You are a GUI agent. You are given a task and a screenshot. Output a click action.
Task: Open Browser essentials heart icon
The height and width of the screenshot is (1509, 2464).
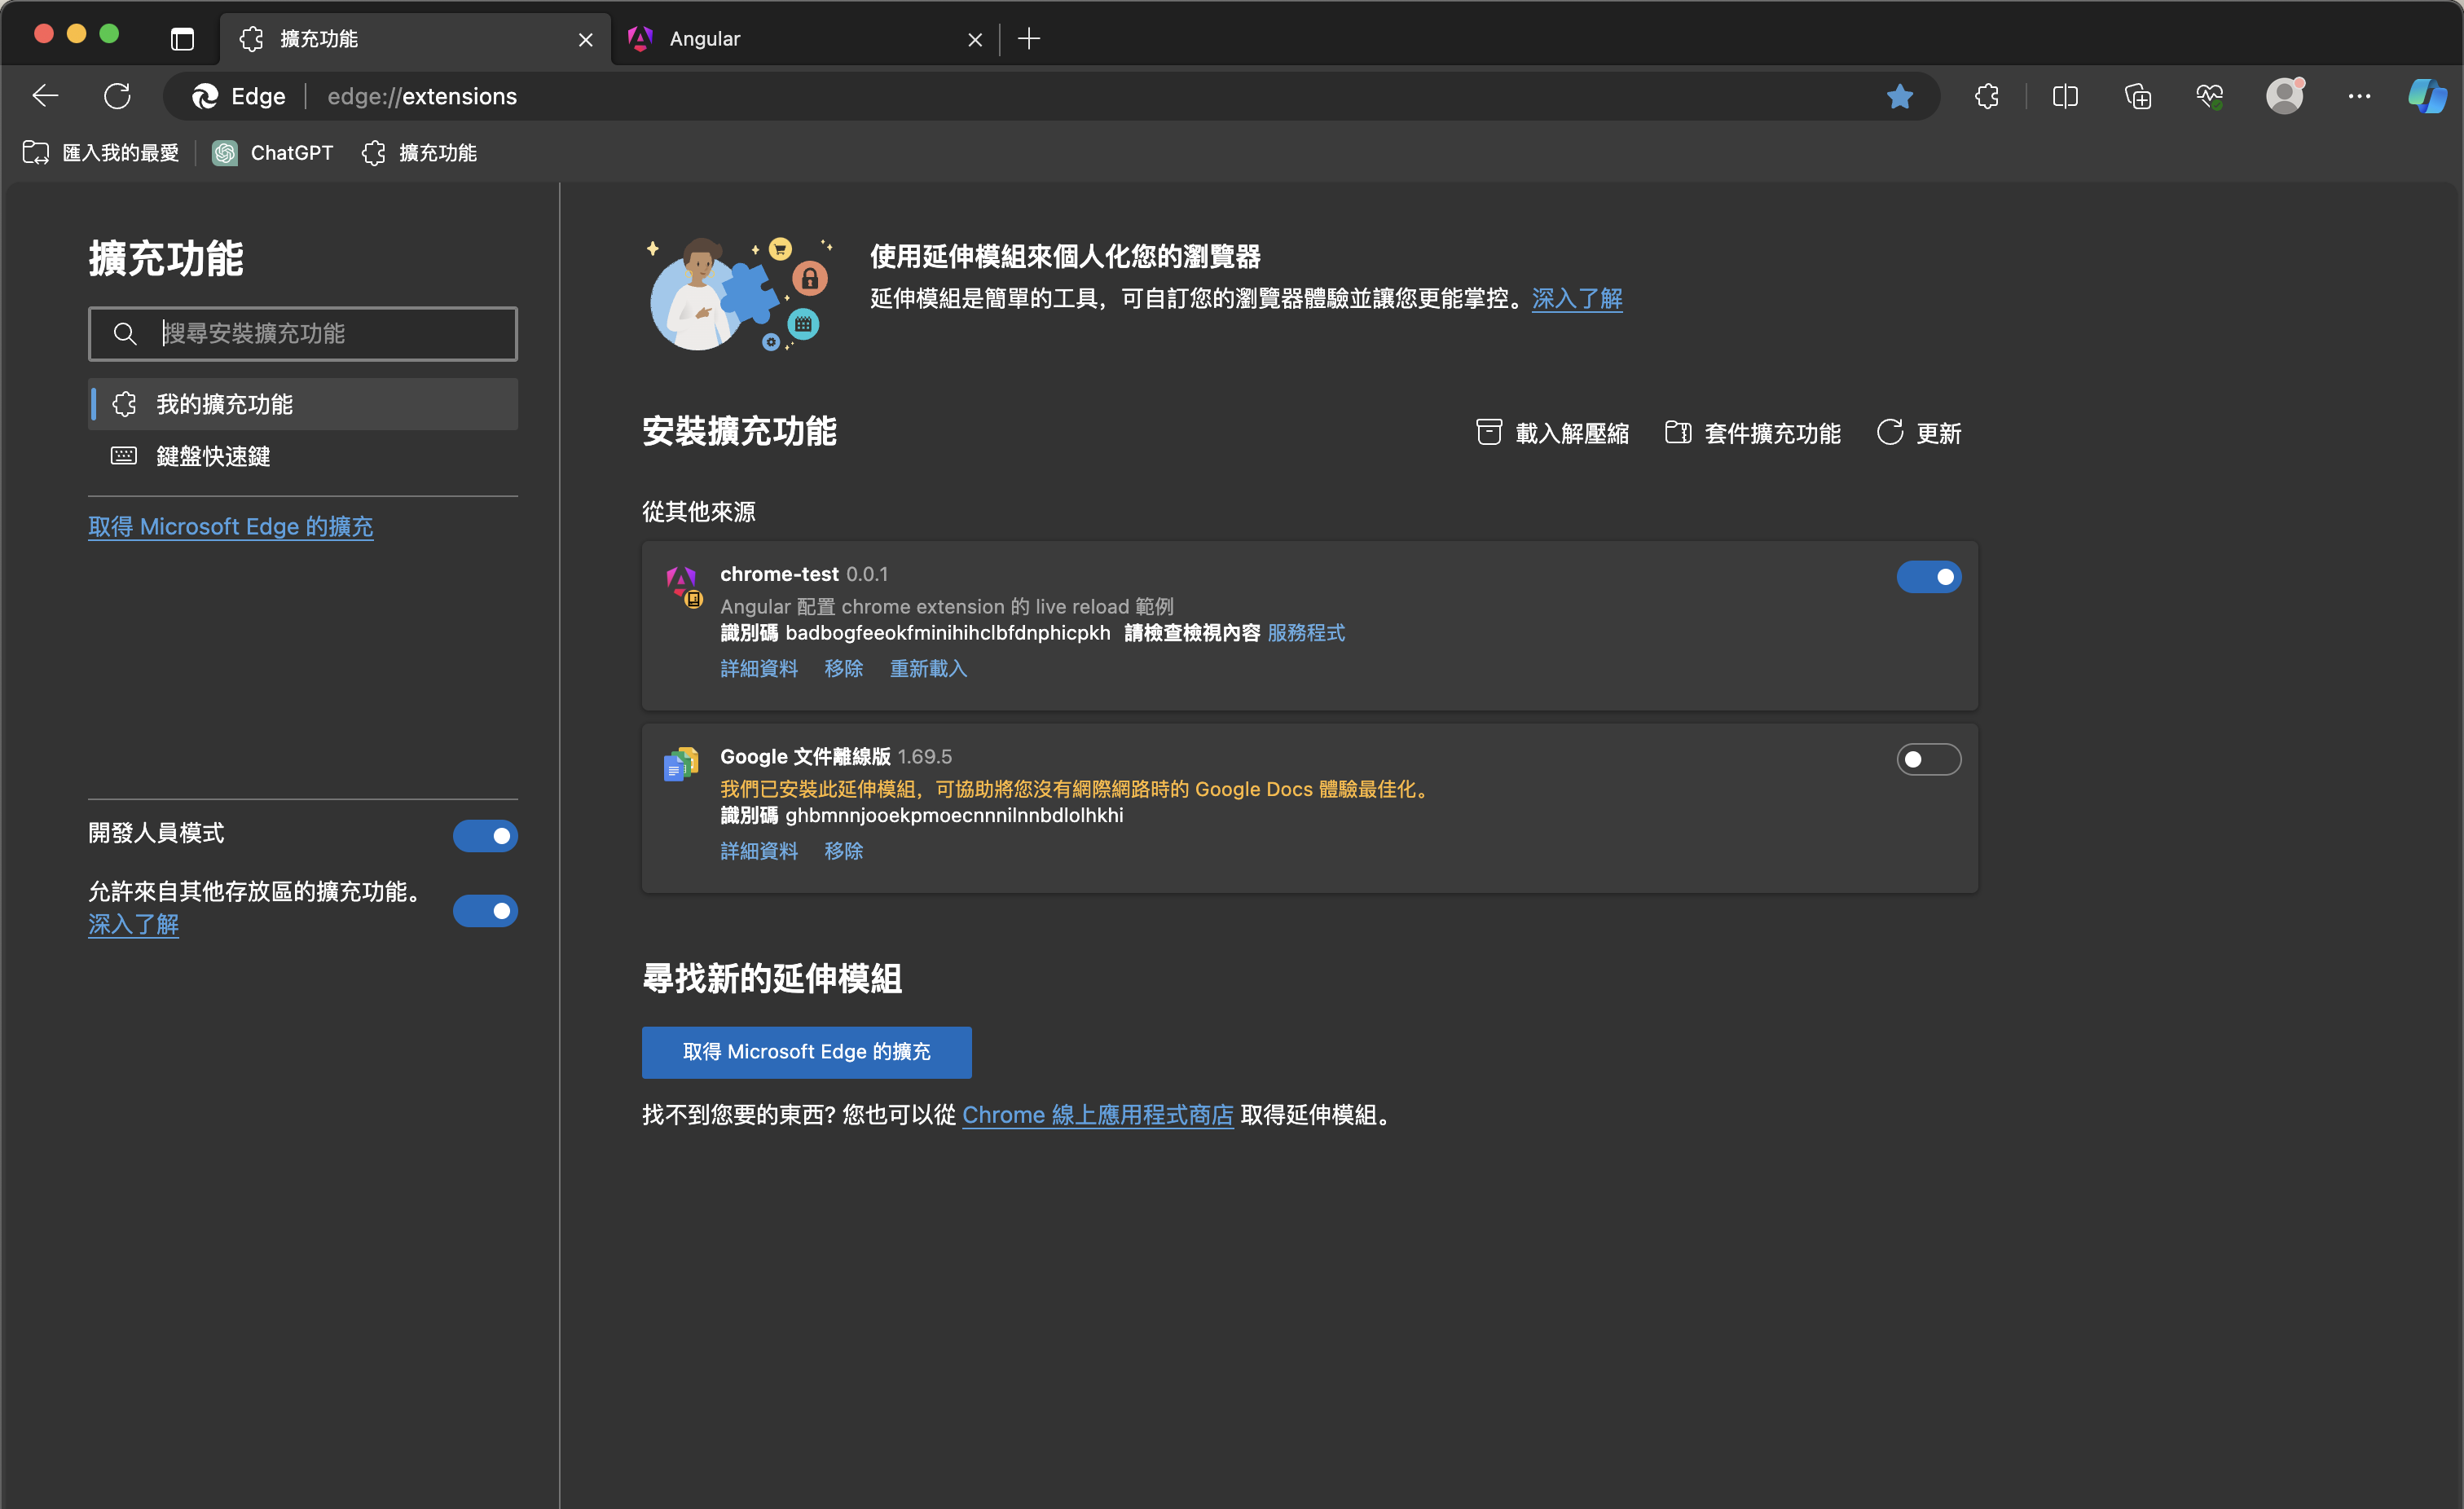pos(2209,96)
